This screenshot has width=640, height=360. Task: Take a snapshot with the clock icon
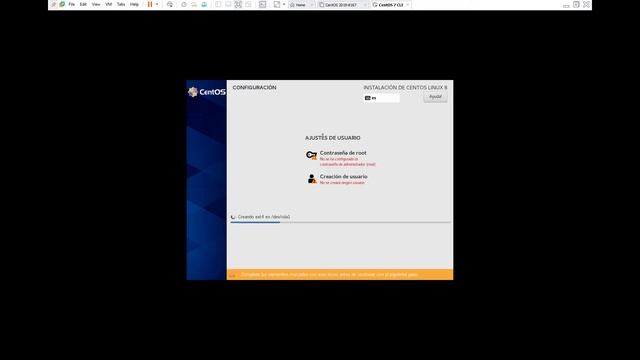tap(184, 4)
